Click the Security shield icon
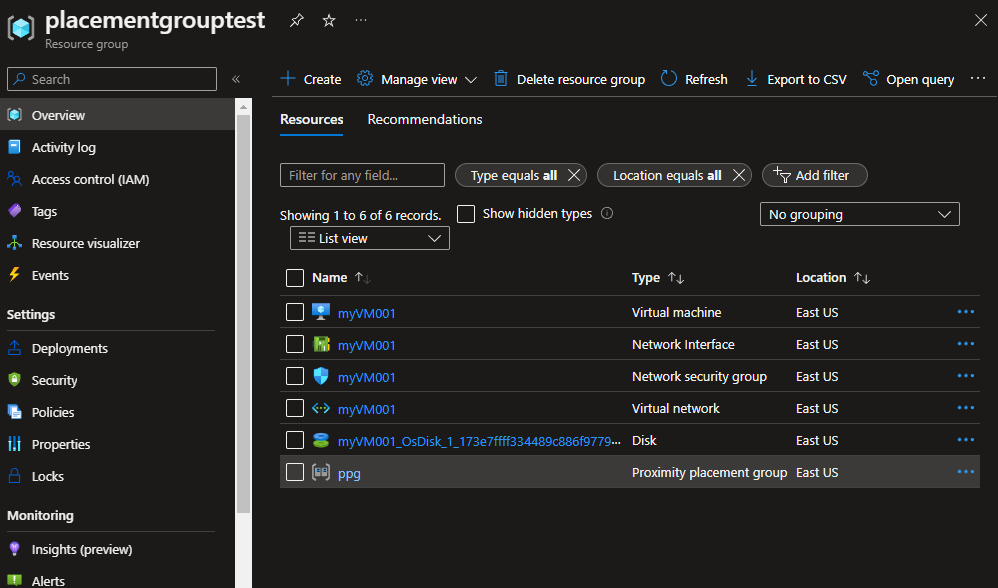Screen dimensions: 998x588 click(x=15, y=380)
